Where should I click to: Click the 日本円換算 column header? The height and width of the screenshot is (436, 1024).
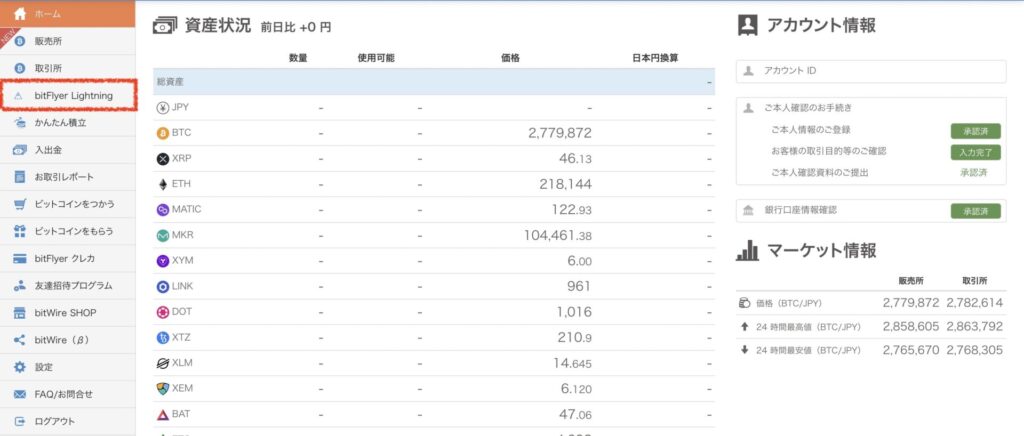point(655,58)
